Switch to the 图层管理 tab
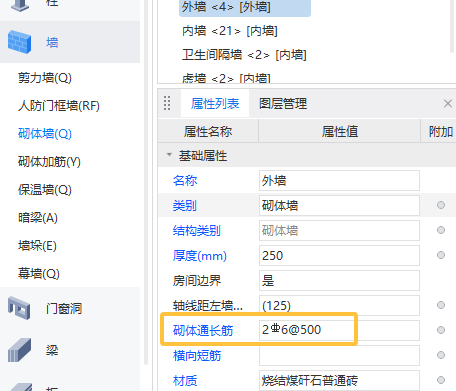This screenshot has width=456, height=391. tap(283, 104)
